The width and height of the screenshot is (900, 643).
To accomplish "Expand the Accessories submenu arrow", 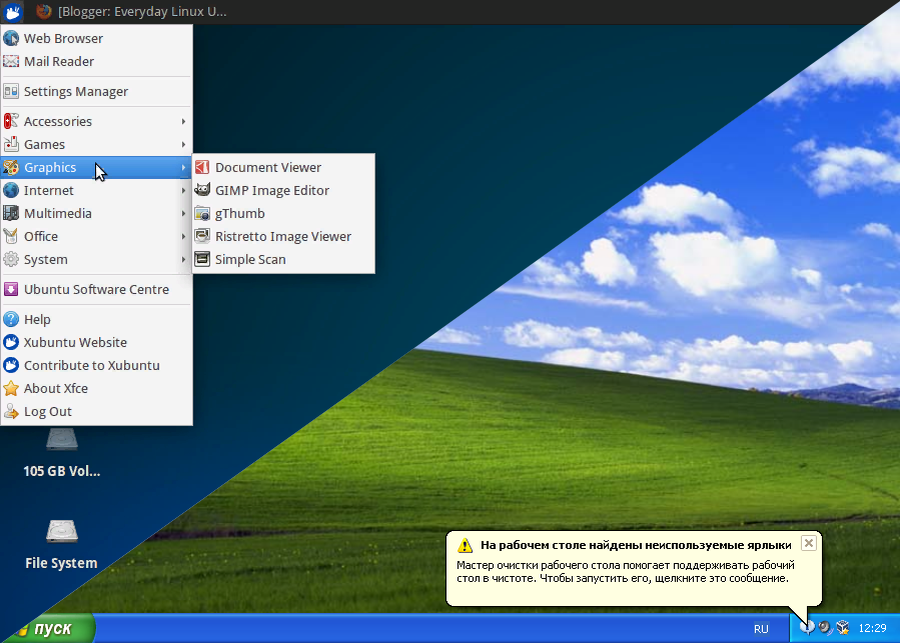I will coord(183,121).
